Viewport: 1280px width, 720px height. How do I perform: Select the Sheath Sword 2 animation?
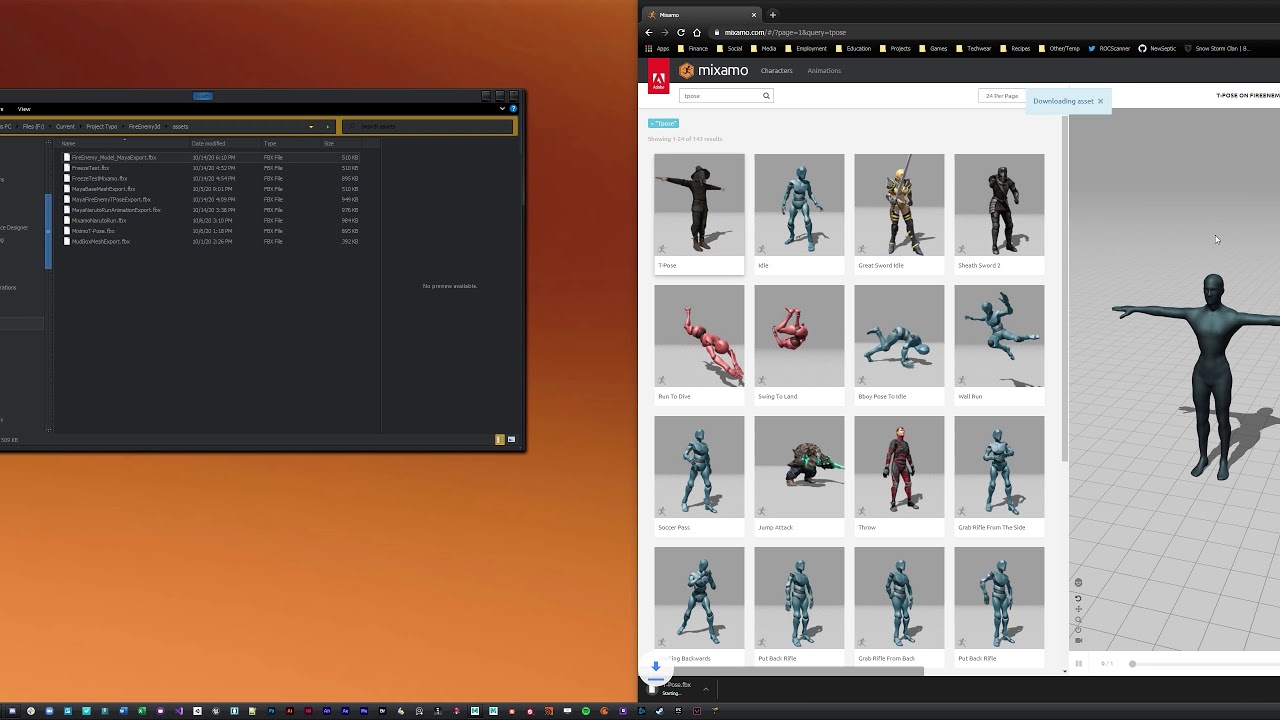coord(999,213)
